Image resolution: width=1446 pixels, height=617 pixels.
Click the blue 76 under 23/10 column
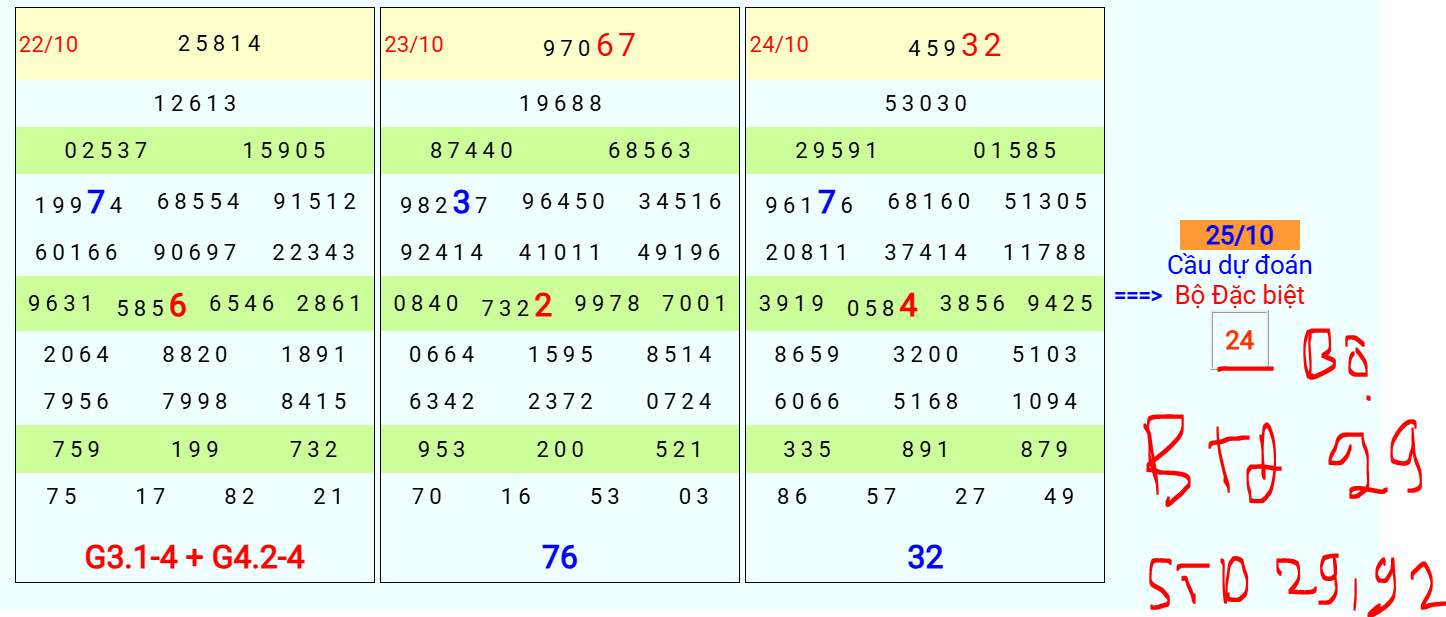(560, 558)
